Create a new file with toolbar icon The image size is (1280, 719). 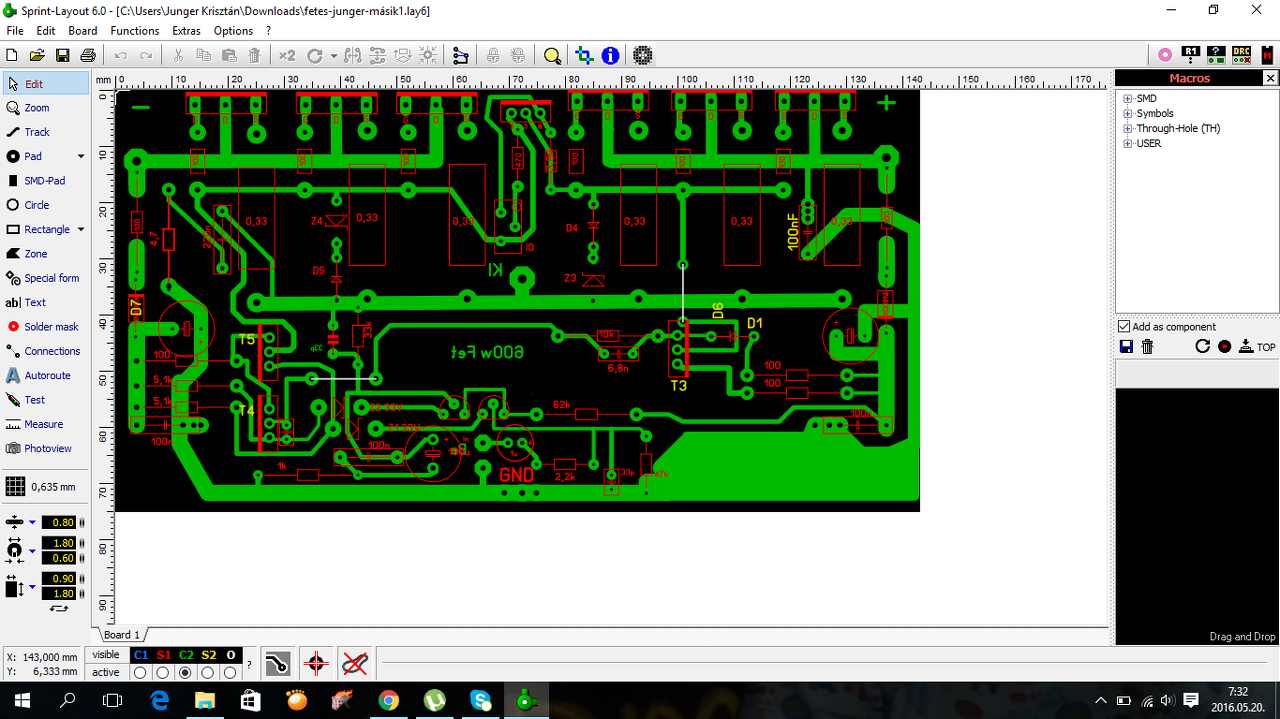pos(13,56)
